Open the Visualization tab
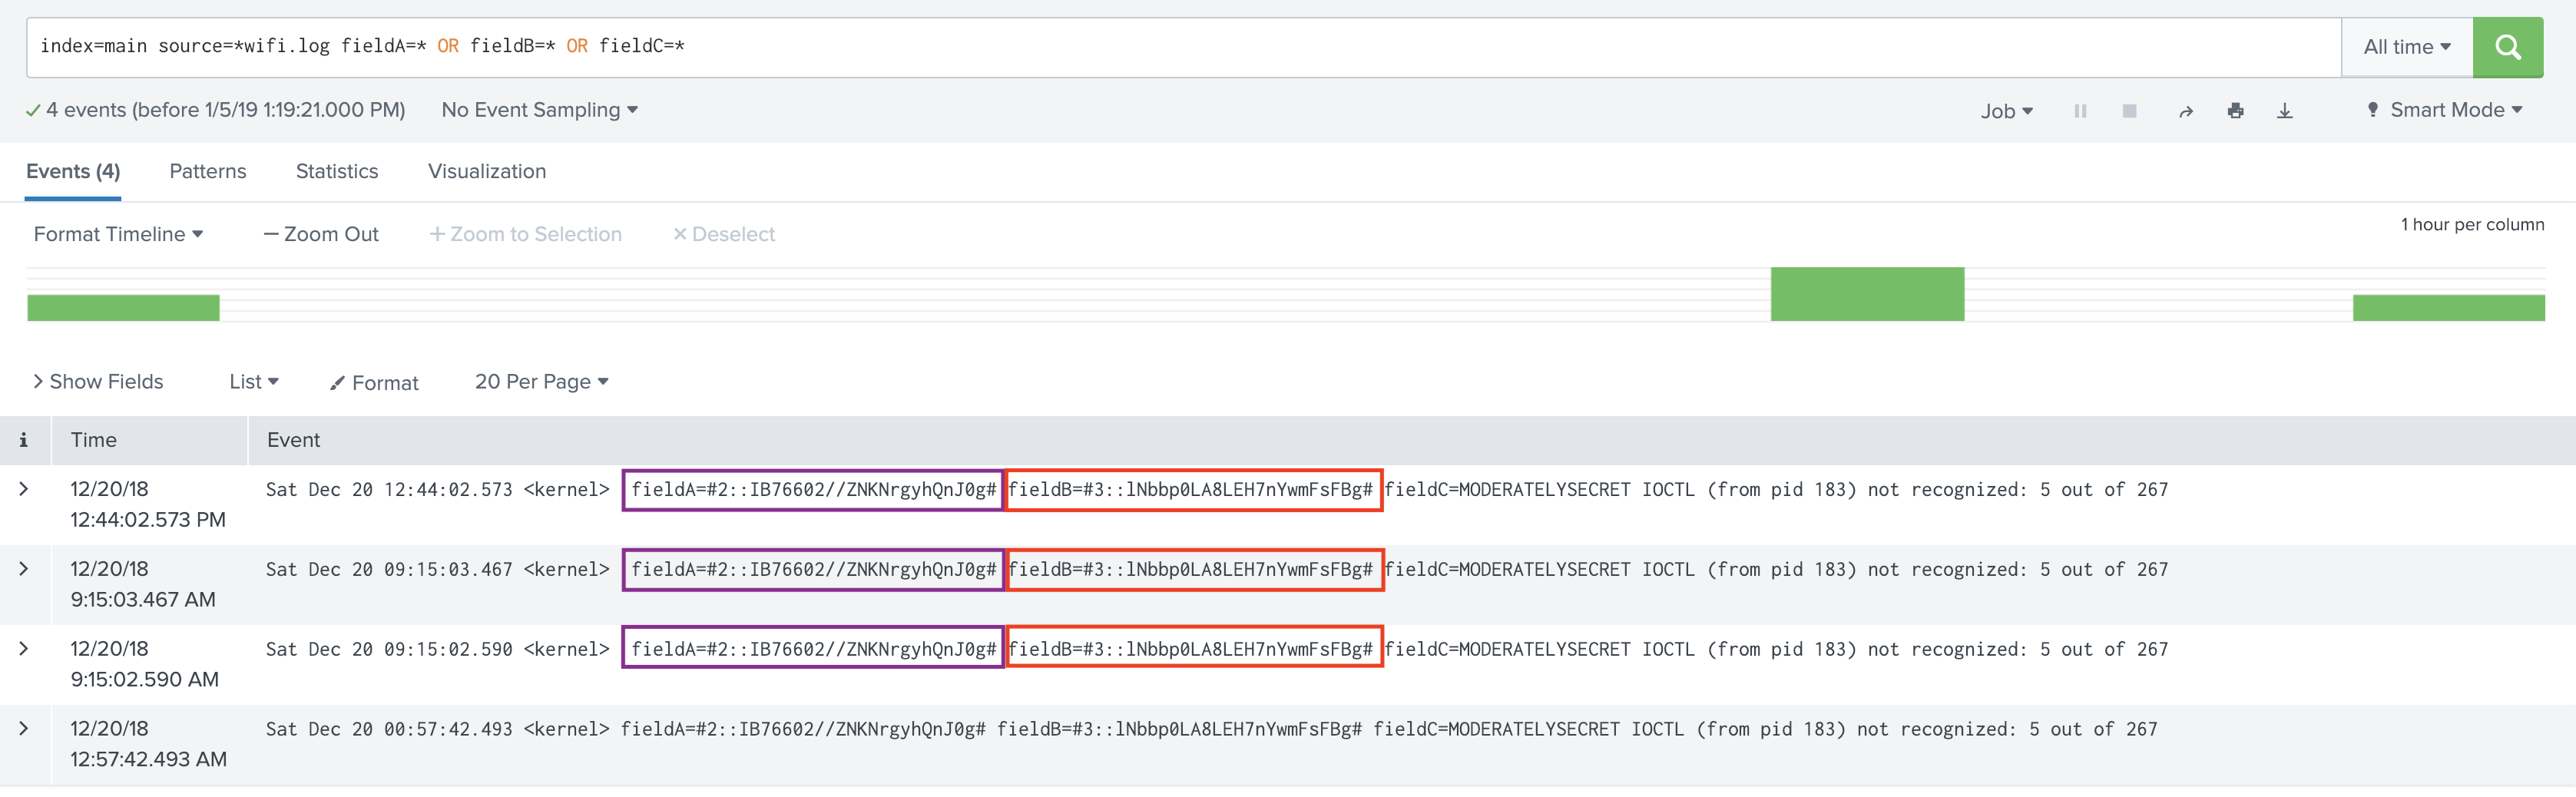Image resolution: width=2576 pixels, height=797 pixels. tap(487, 171)
